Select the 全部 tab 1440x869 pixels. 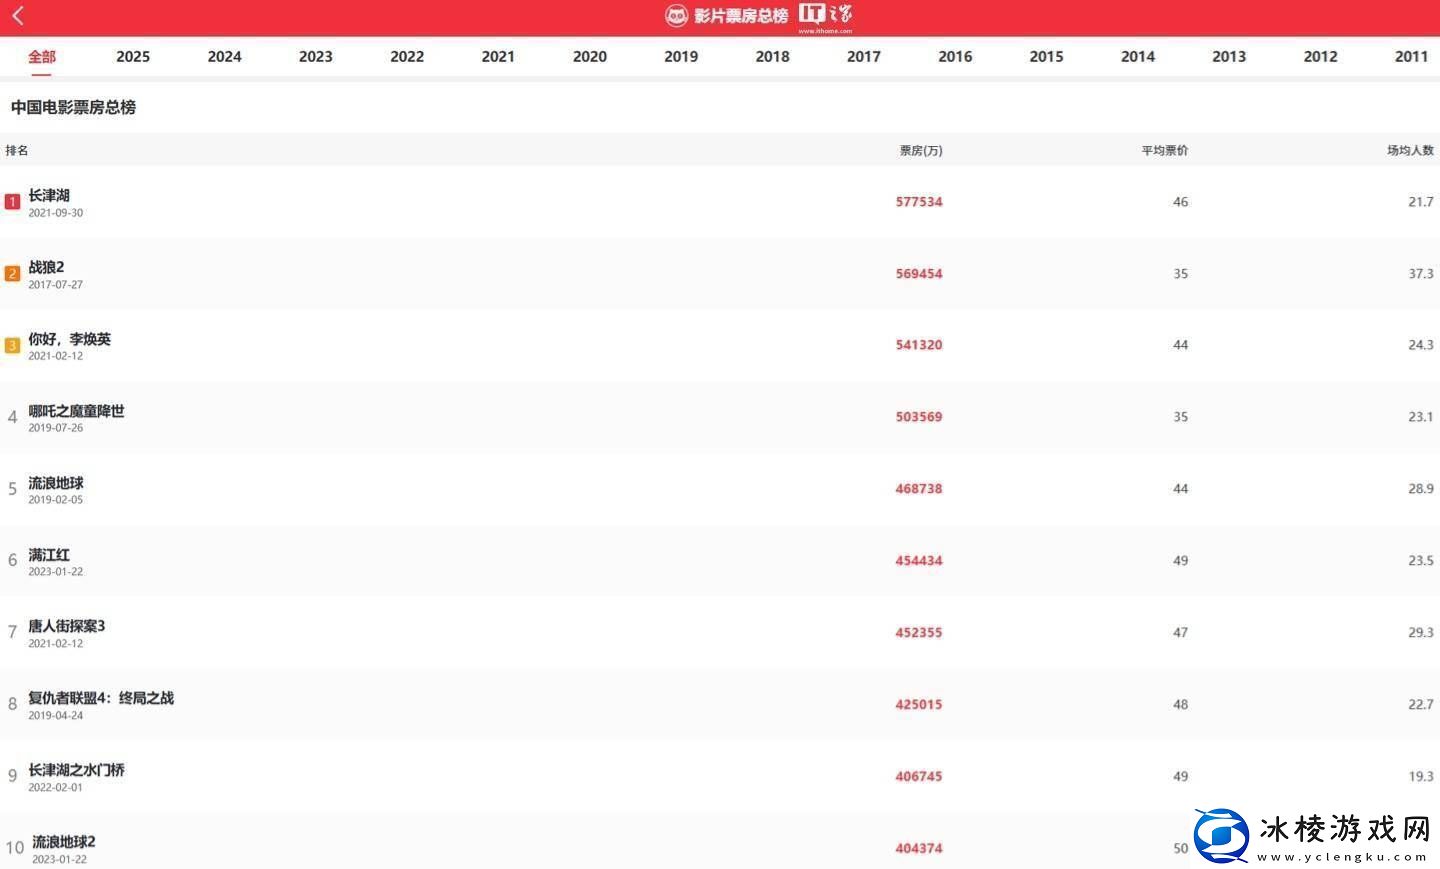(x=42, y=57)
